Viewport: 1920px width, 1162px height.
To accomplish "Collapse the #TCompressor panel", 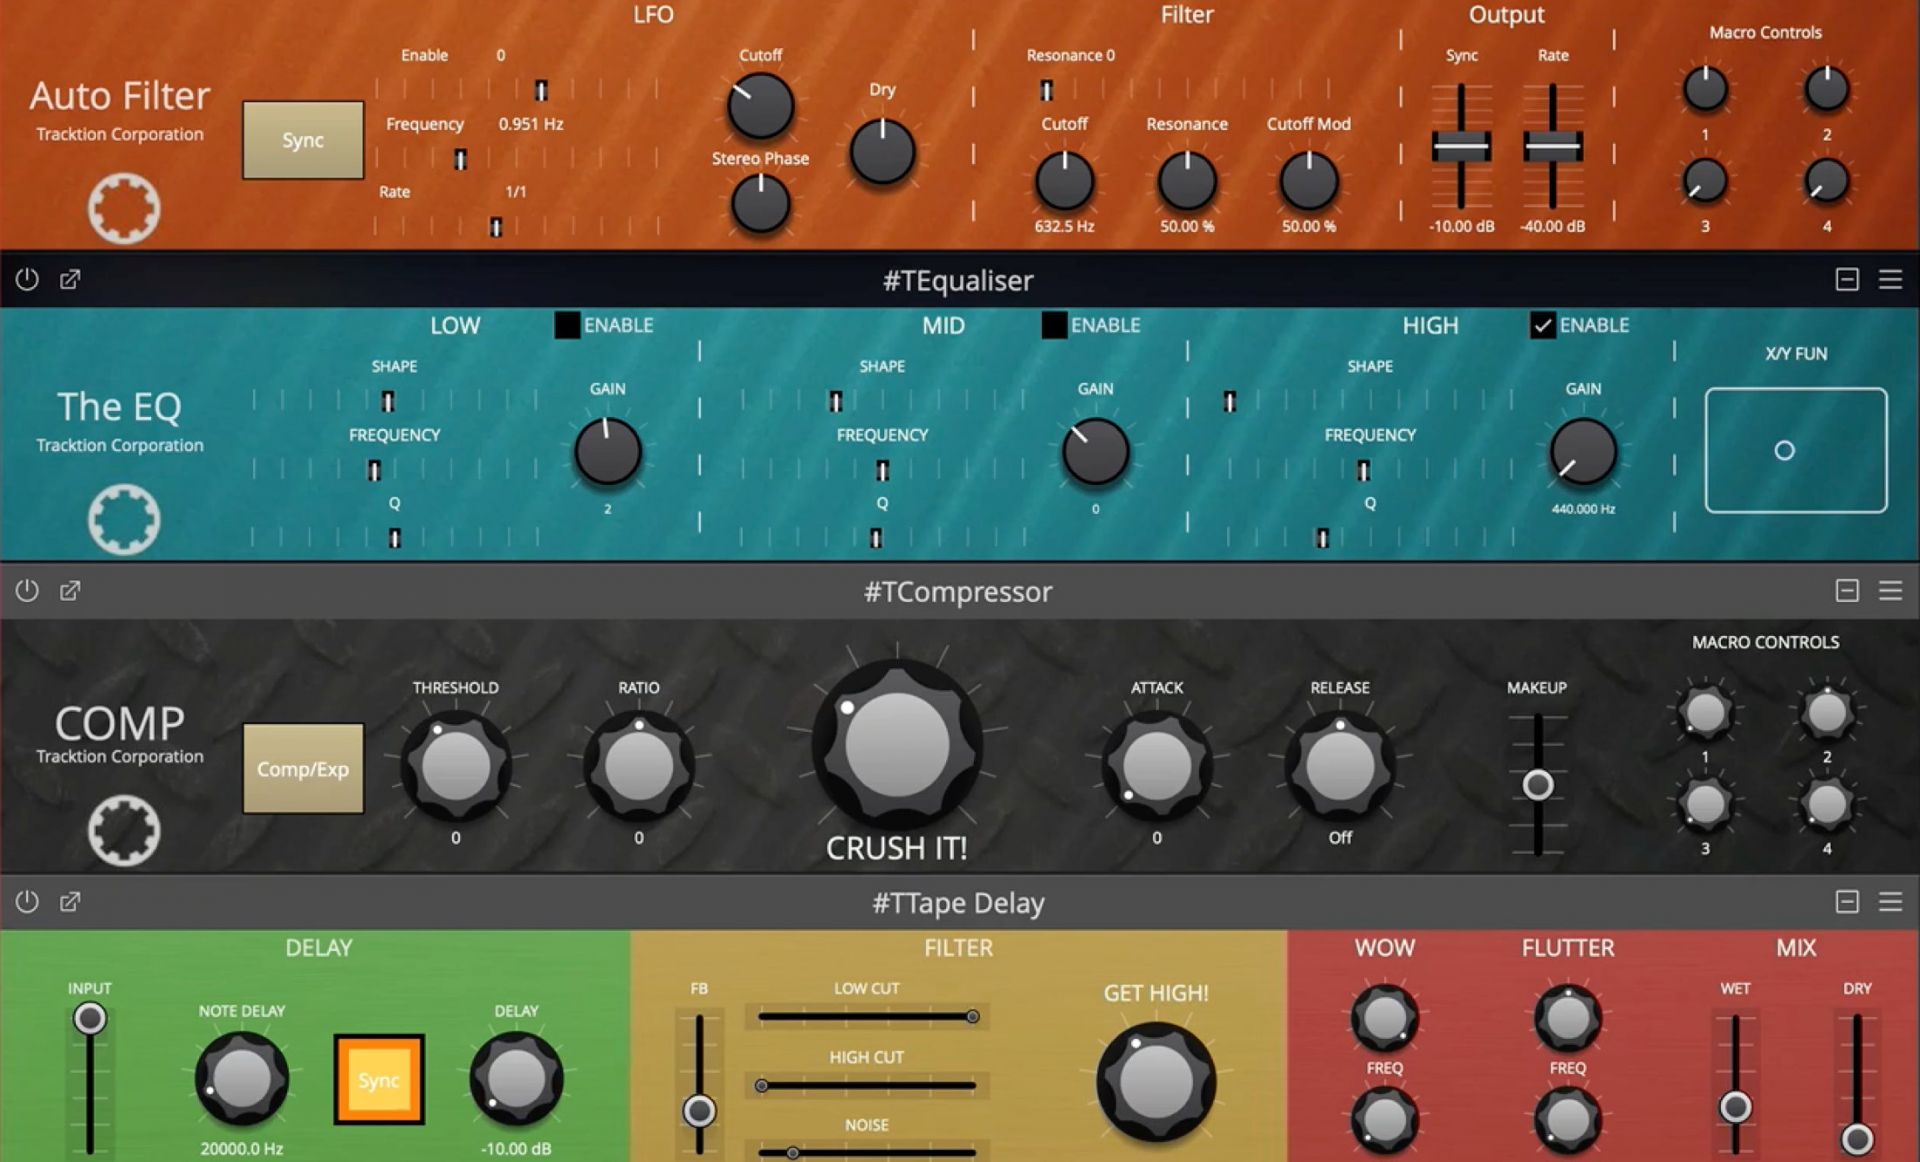I will pos(1847,590).
